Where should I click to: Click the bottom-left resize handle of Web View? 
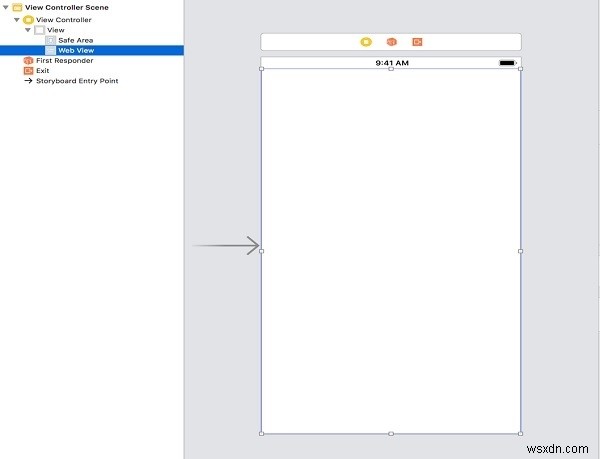pos(261,434)
